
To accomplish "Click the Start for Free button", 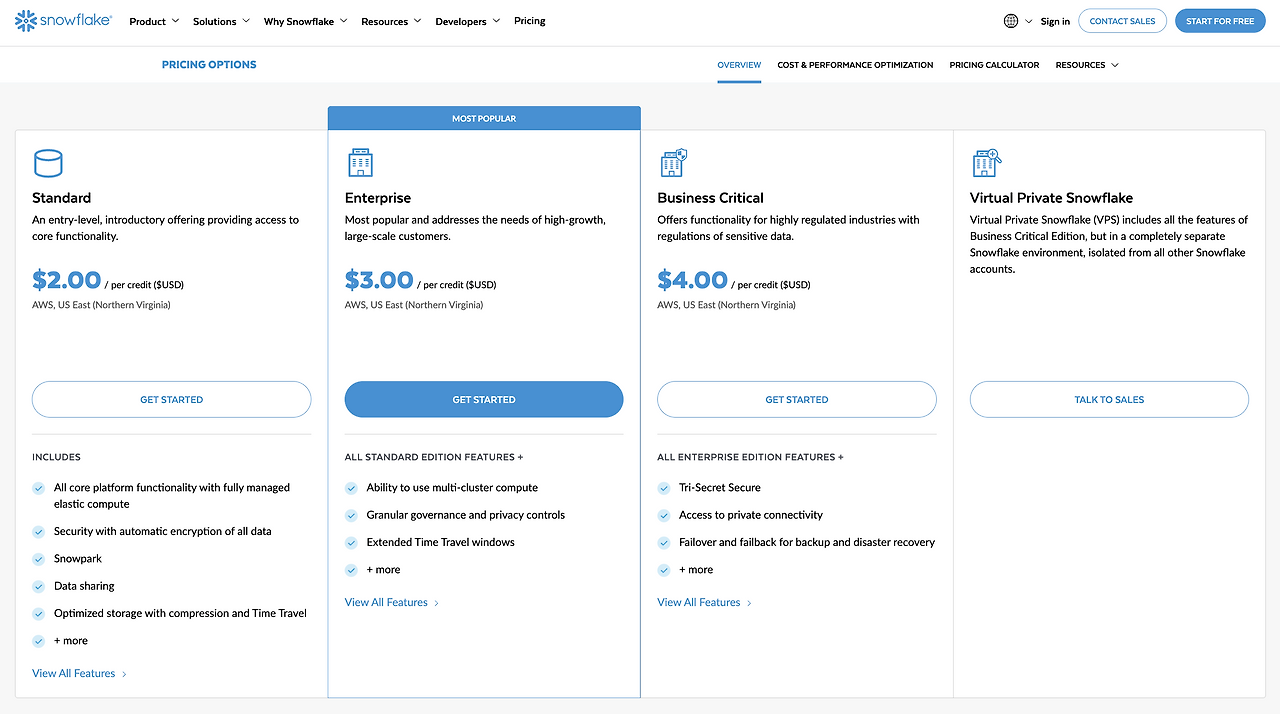I will coord(1220,21).
